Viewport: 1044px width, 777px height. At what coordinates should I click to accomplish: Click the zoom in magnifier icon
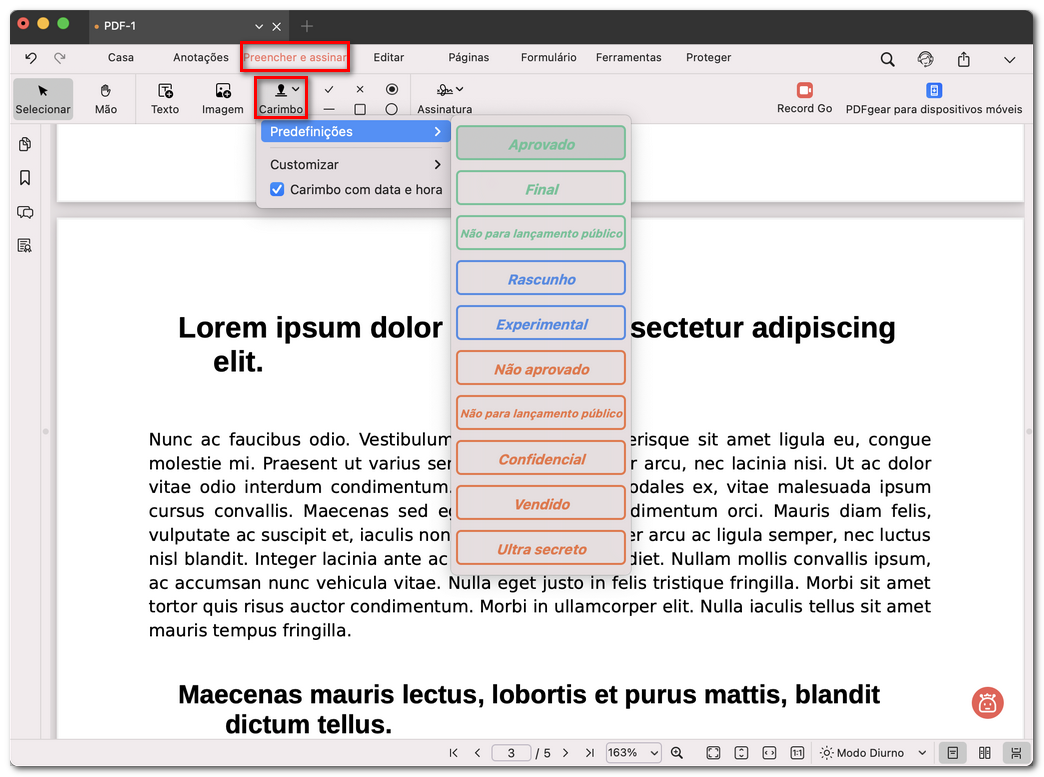677,753
